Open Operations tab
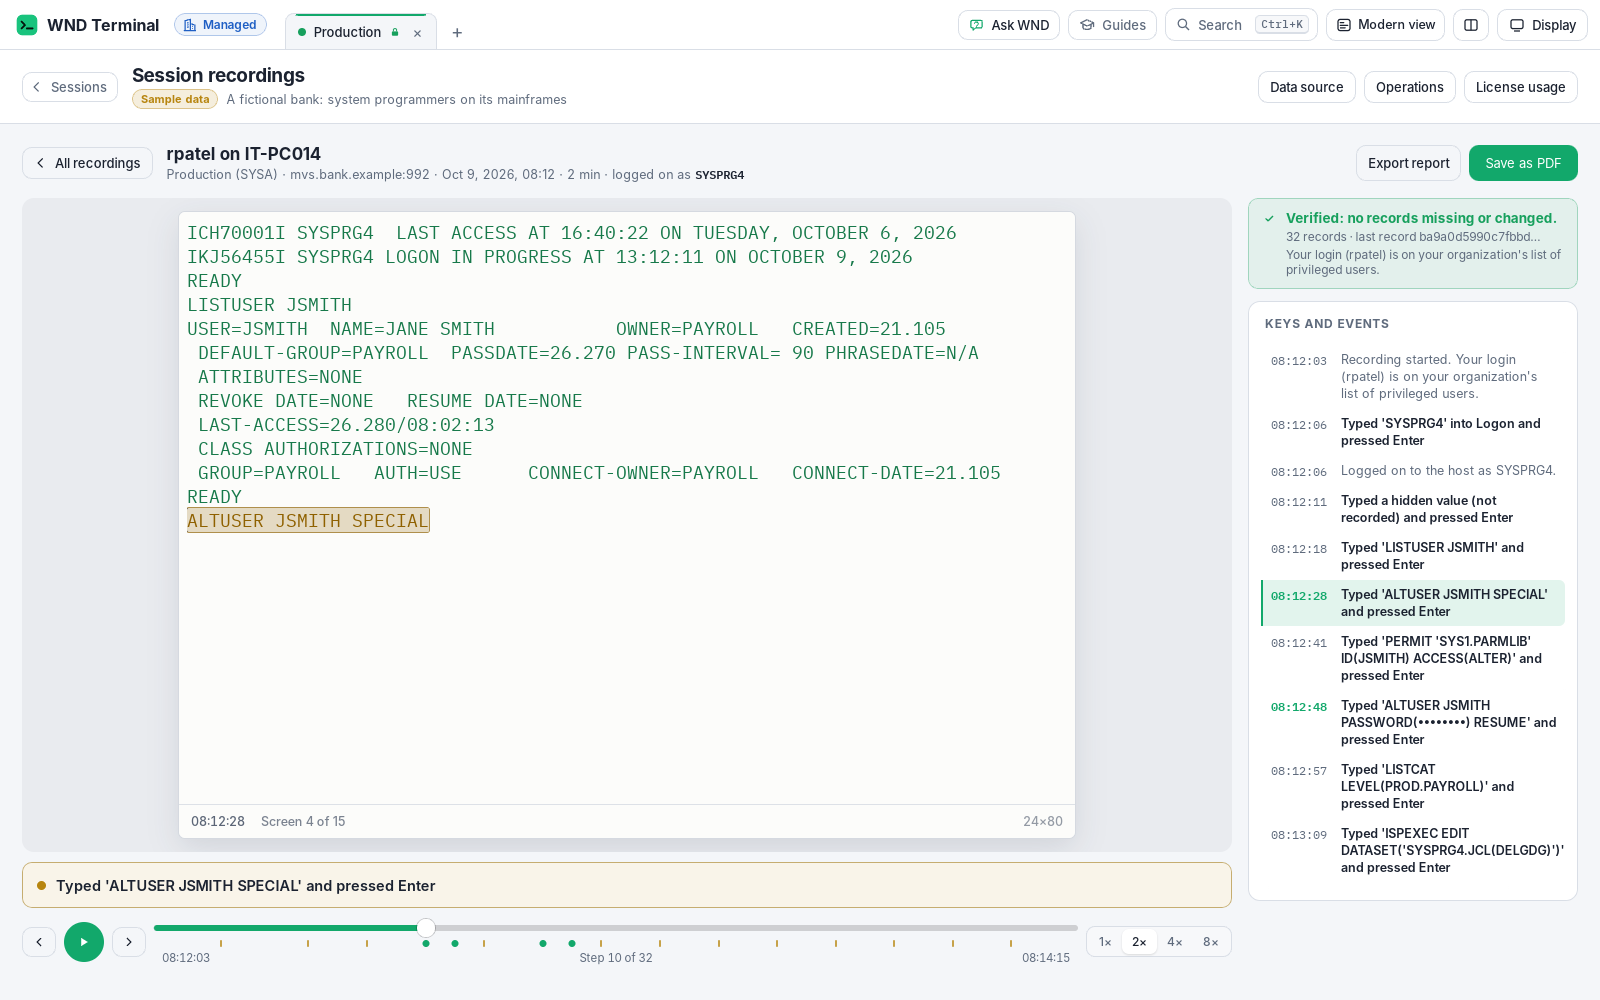The width and height of the screenshot is (1600, 1000). 1409,87
